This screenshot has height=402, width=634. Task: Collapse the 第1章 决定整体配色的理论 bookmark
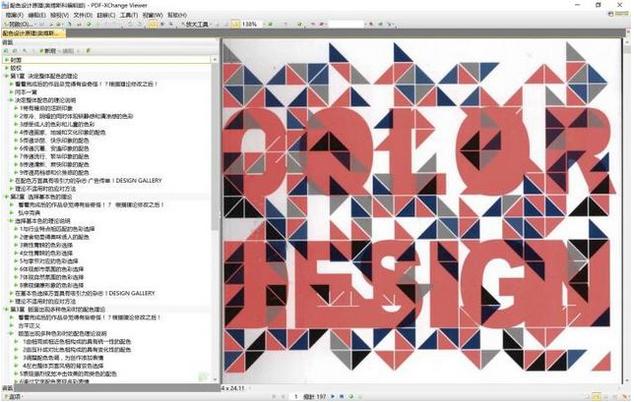coord(4,76)
